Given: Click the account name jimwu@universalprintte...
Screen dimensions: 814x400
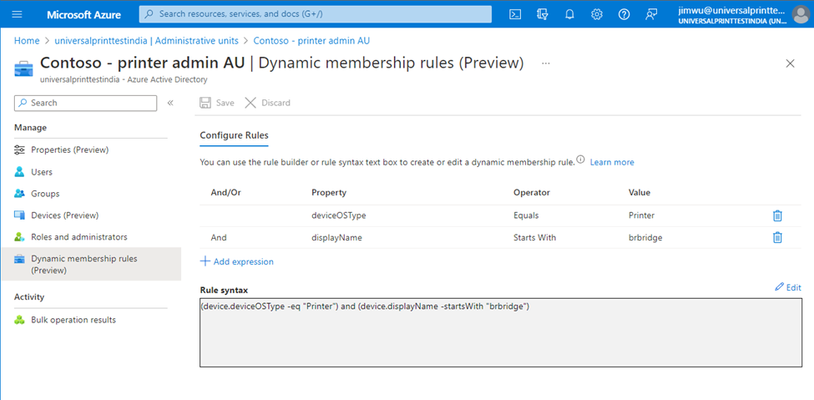Looking at the screenshot, I should 732,10.
